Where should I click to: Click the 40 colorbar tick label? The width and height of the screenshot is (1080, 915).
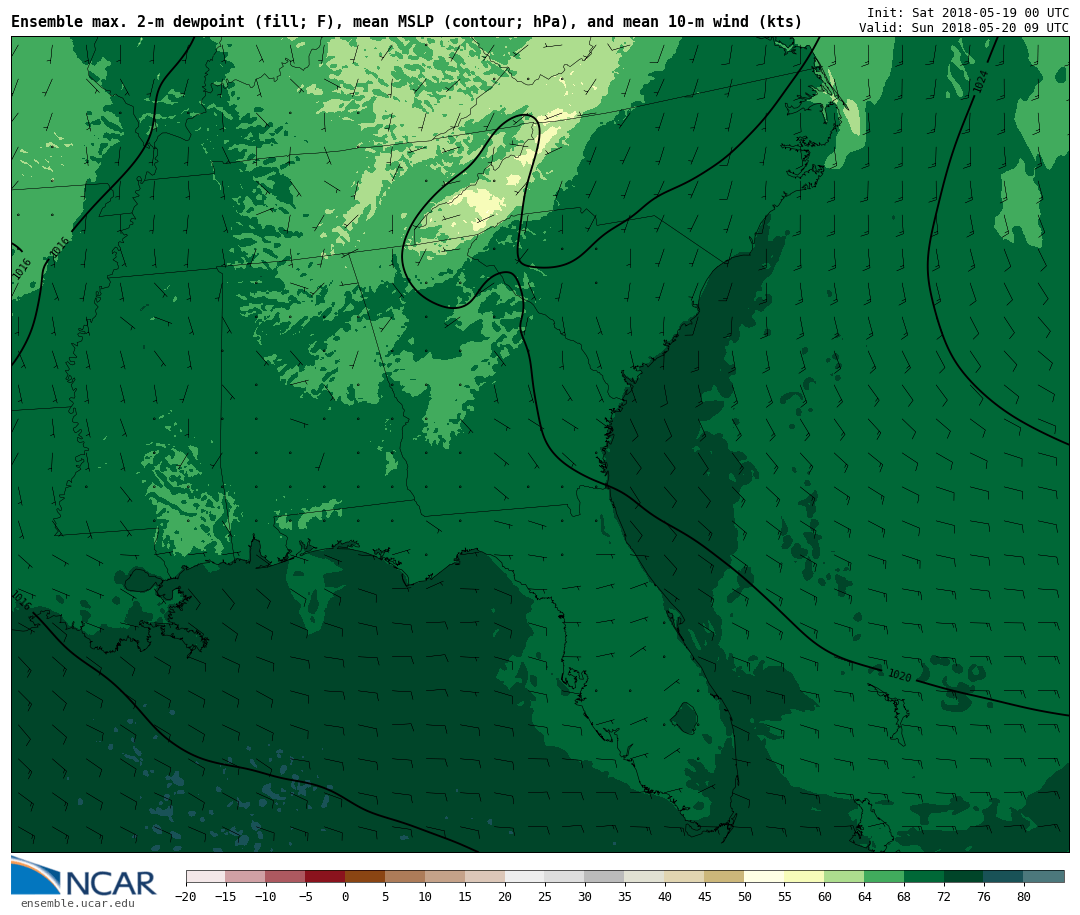[665, 896]
